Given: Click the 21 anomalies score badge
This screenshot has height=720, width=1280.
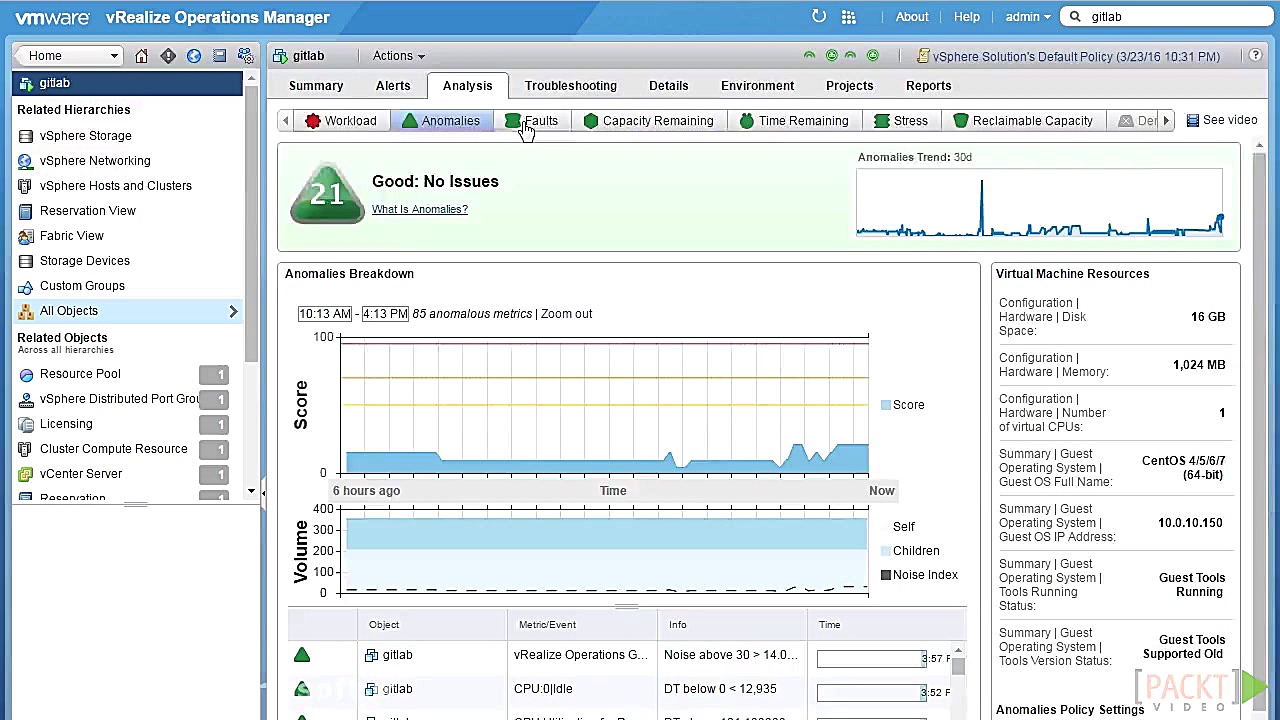Looking at the screenshot, I should point(327,193).
